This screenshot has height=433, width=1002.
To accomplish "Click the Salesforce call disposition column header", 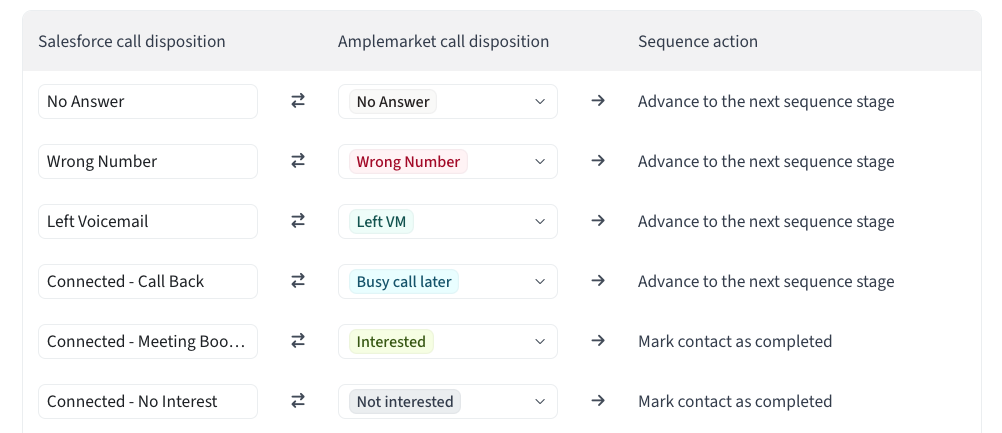I will (x=131, y=41).
